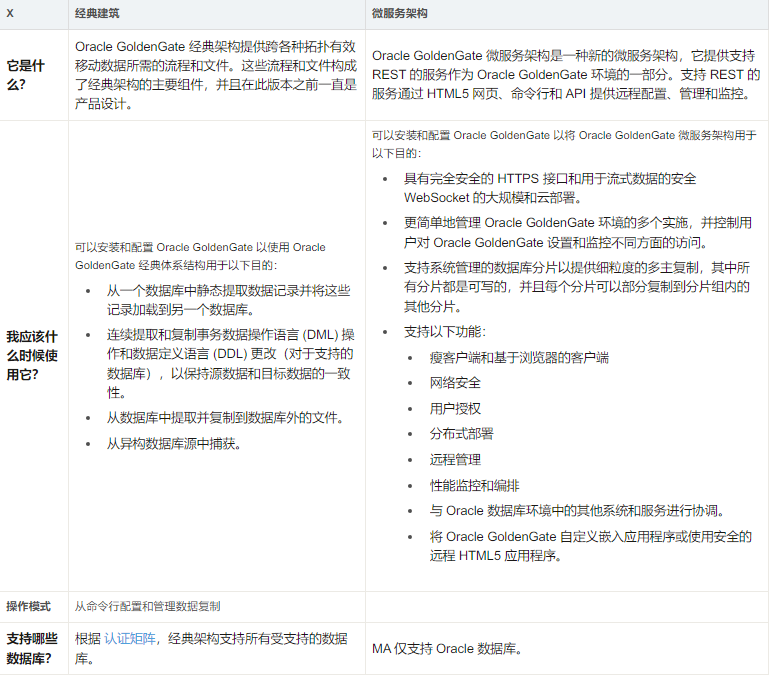The image size is (769, 677).
Task: Select the bullet 用户授权
Action: 455,408
